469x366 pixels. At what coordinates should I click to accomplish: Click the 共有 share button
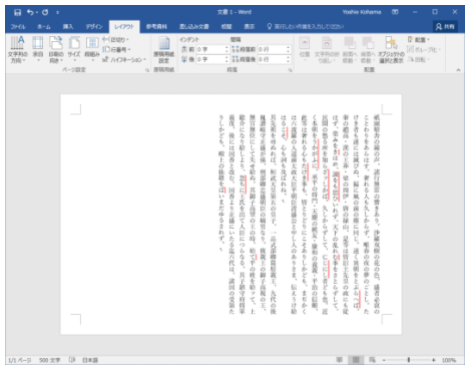445,27
